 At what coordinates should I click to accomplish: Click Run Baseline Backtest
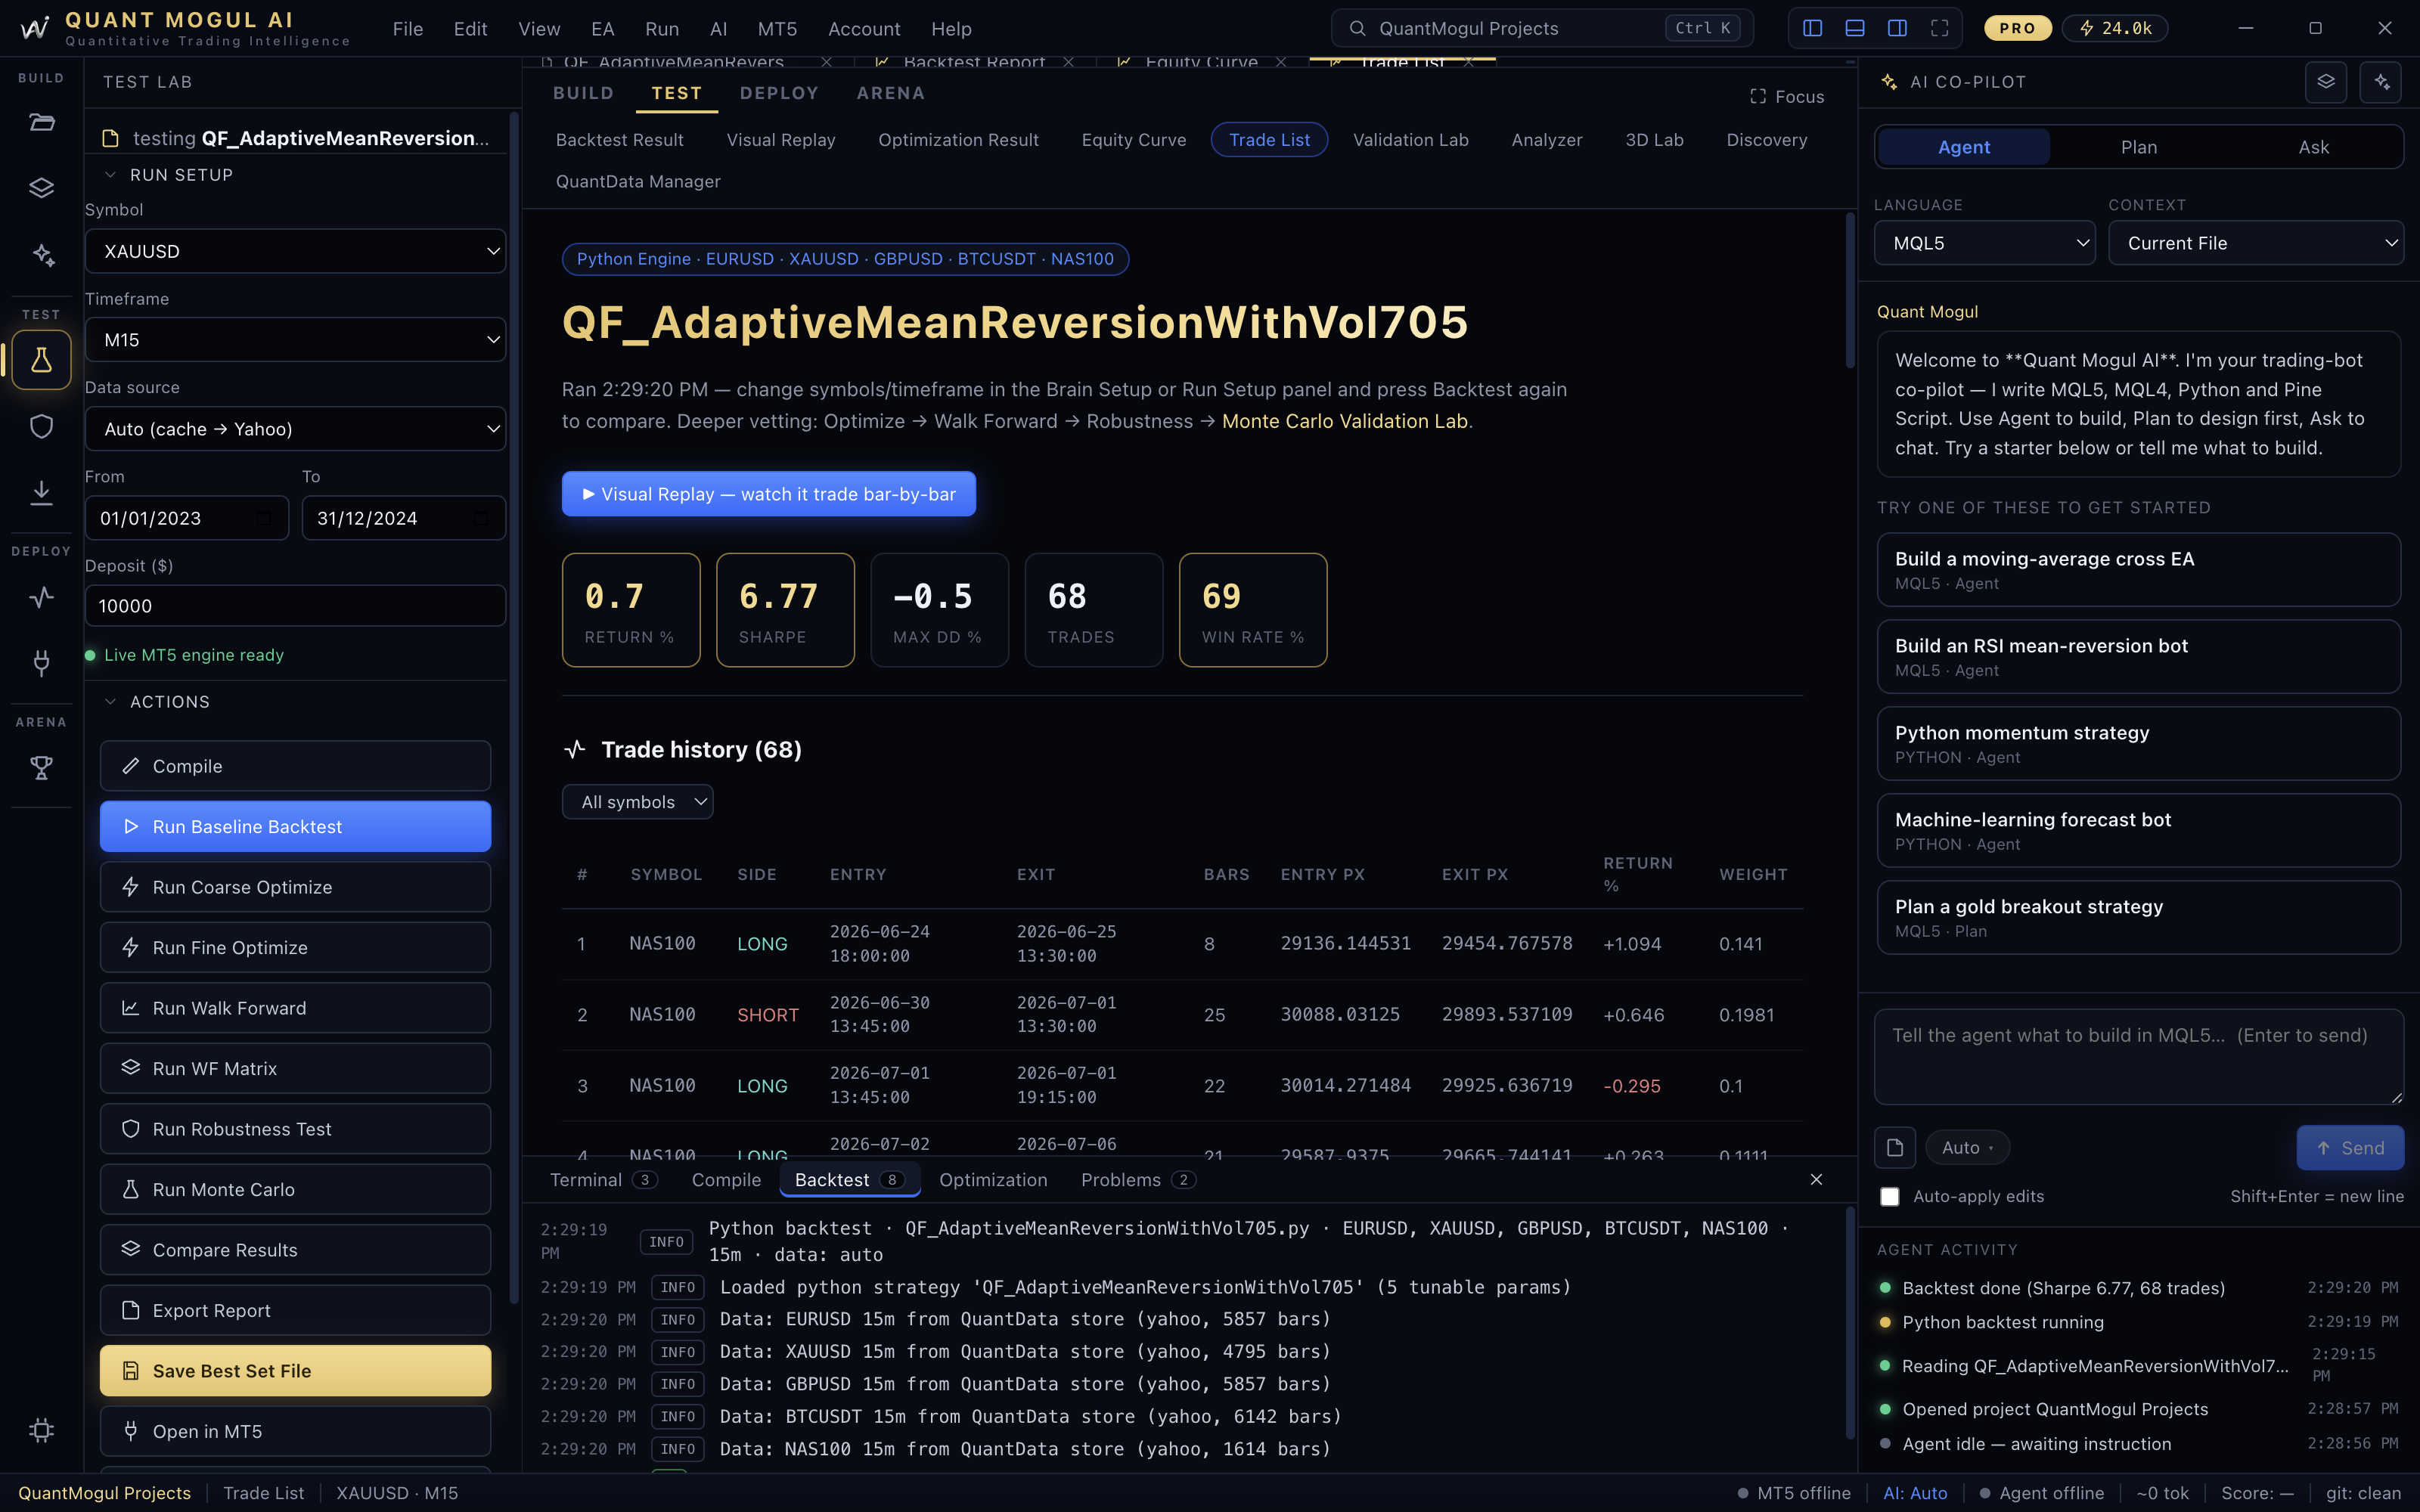295,827
